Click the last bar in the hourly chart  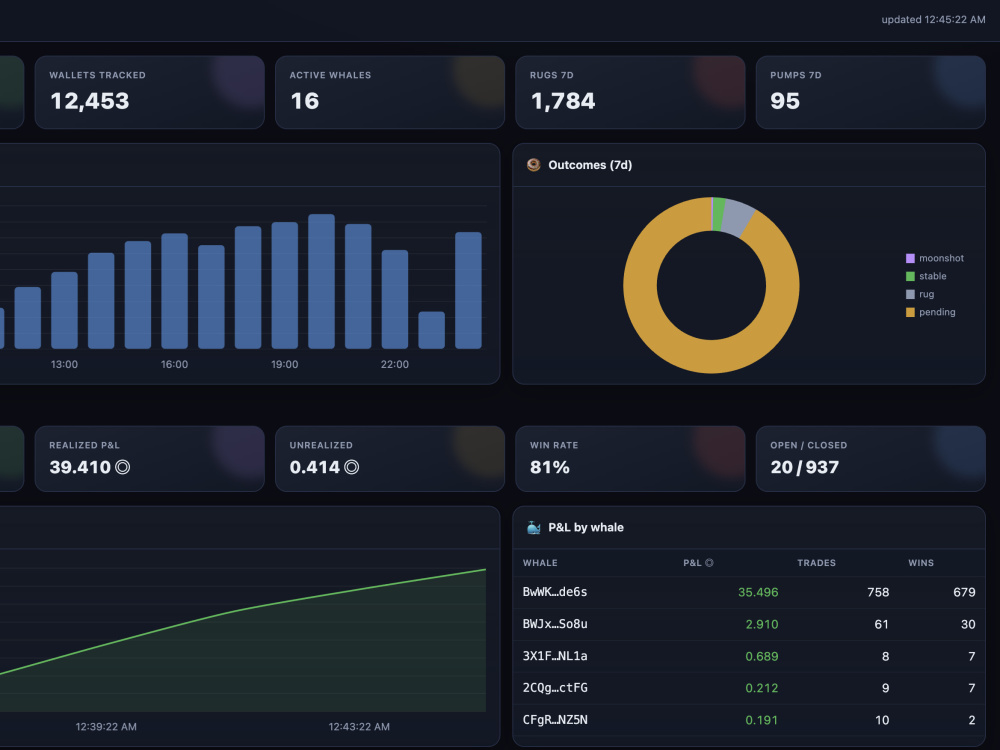click(x=468, y=290)
